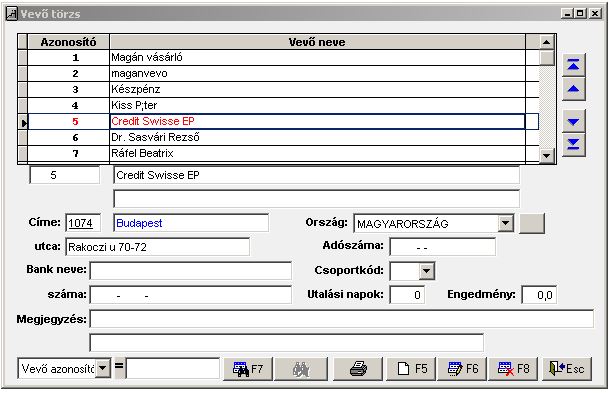Open the Csoportkód dropdown
610x393 pixels.
[426, 271]
